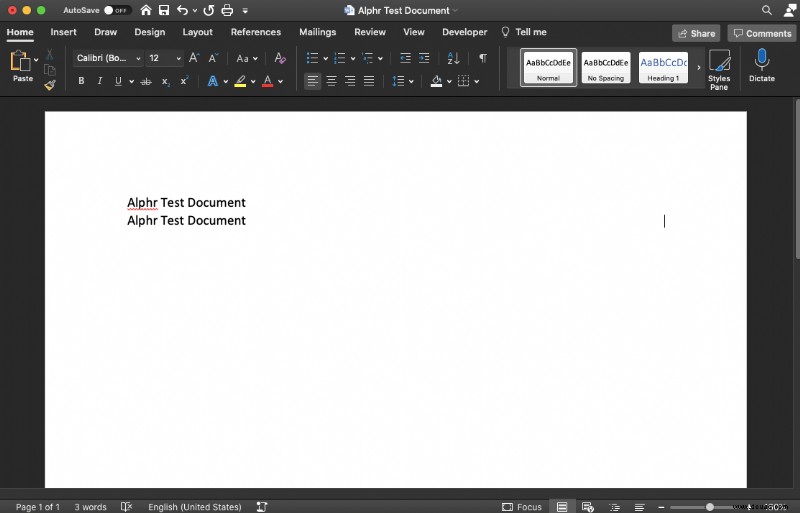Click the Clear All Formatting icon

point(280,58)
